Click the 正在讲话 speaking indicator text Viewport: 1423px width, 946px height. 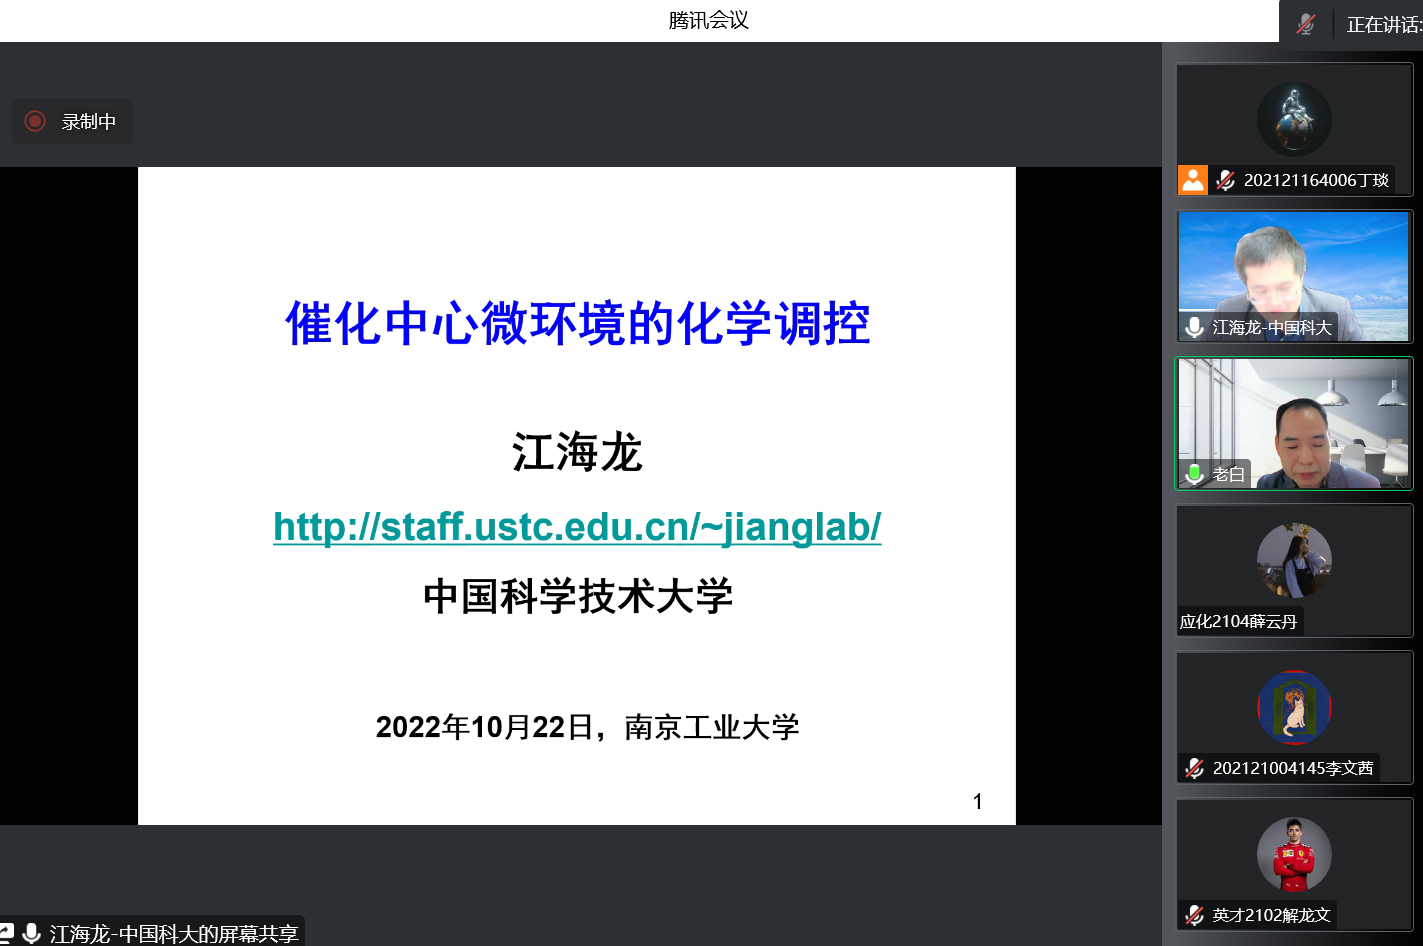(1383, 25)
